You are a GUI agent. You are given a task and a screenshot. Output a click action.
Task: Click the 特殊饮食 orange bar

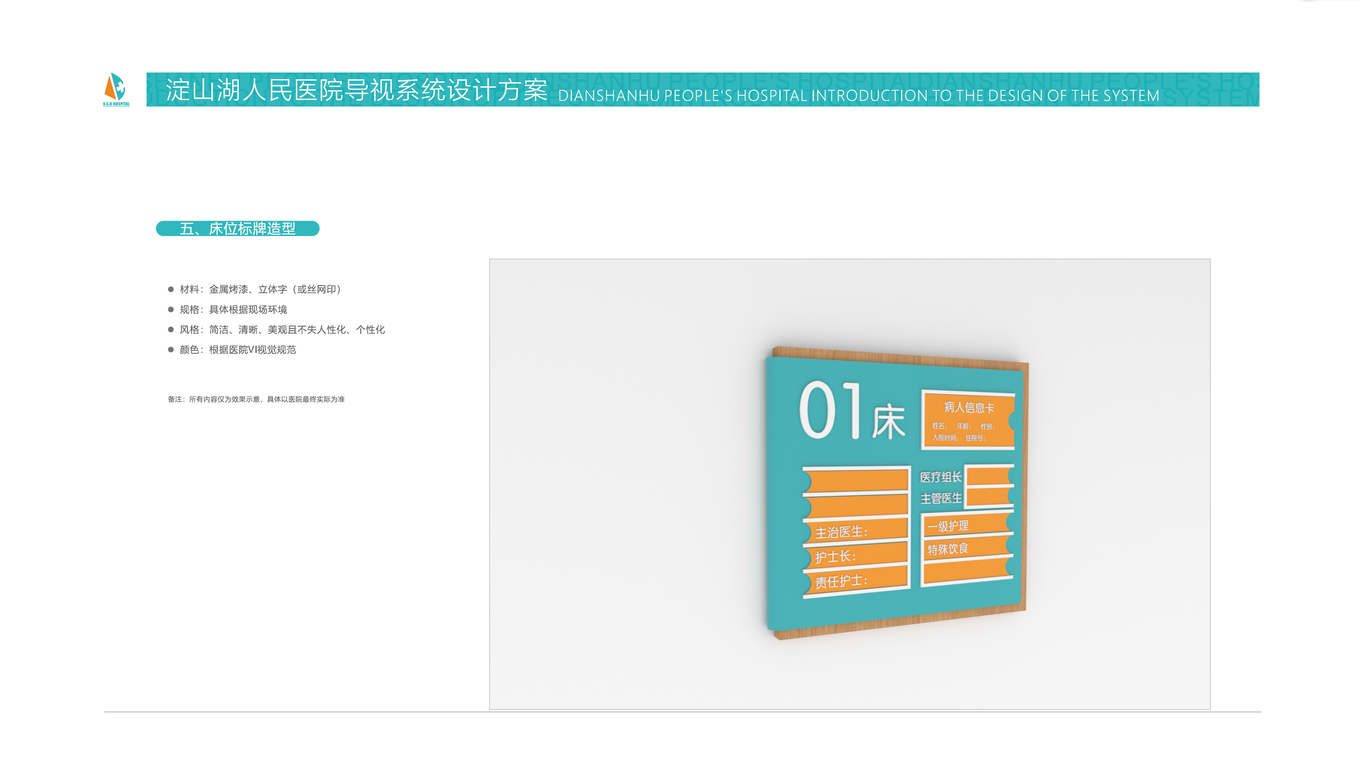pyautogui.click(x=967, y=548)
